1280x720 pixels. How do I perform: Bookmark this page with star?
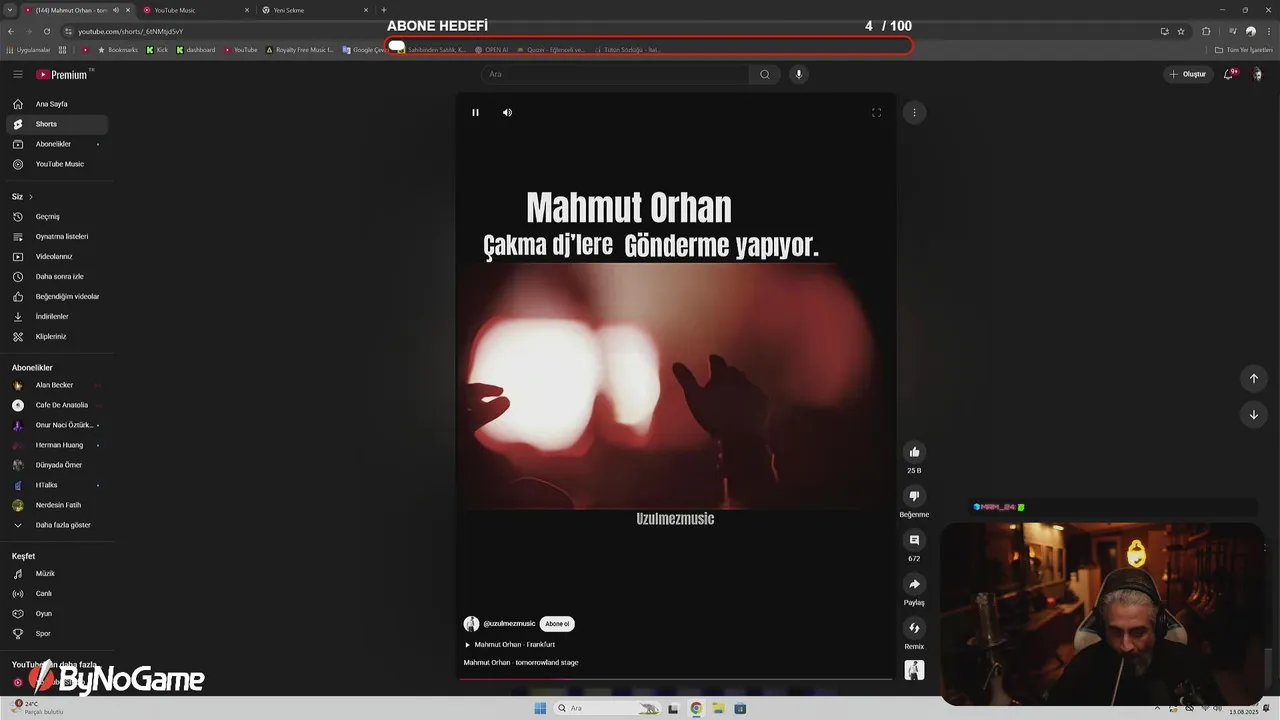coord(1181,31)
